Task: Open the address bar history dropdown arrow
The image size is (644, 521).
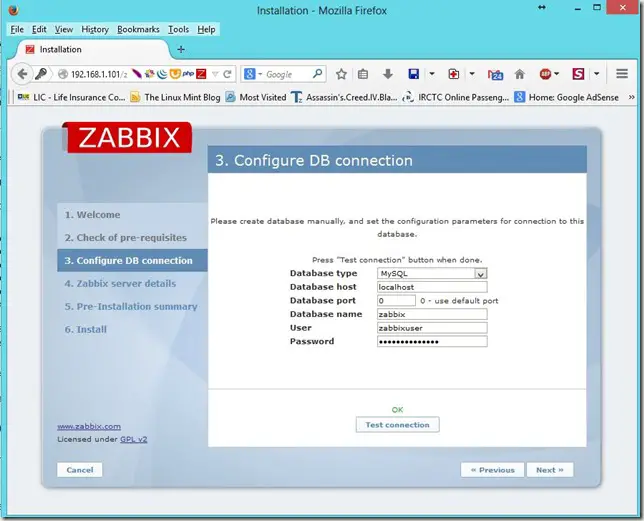Action: tap(215, 74)
